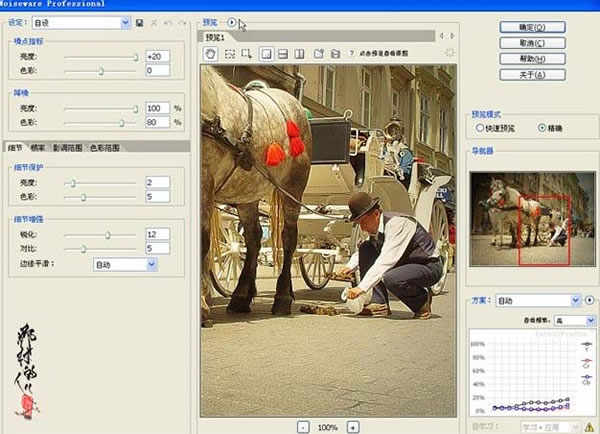Select the hand pan tool

(x=210, y=54)
